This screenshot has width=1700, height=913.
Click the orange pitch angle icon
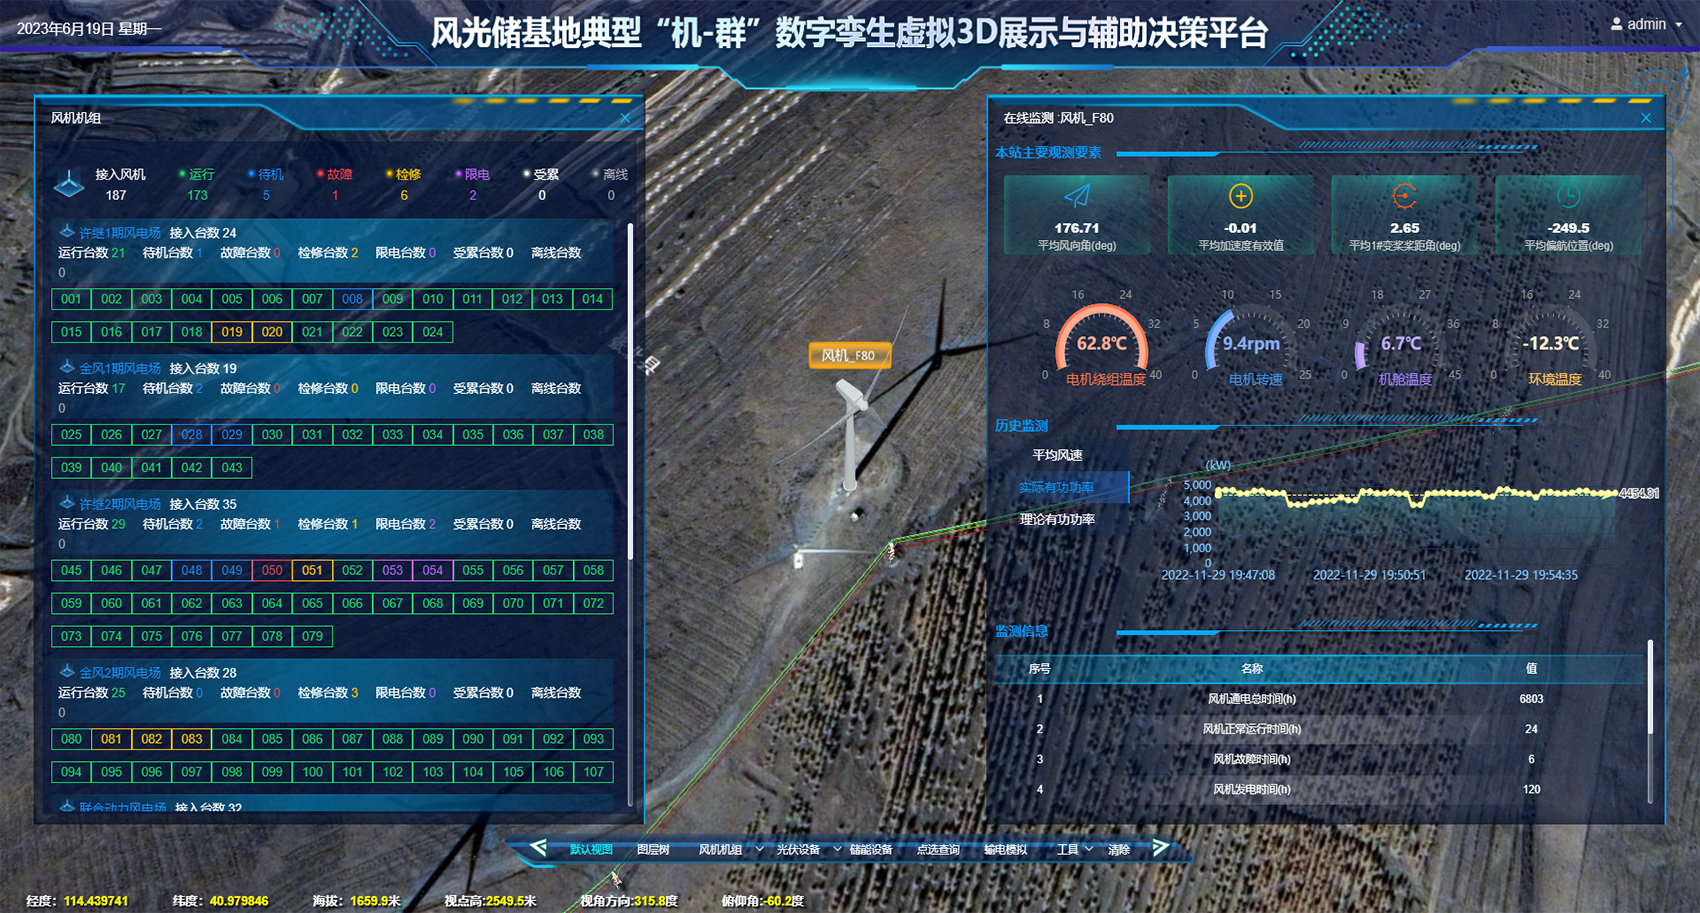[x=1404, y=196]
